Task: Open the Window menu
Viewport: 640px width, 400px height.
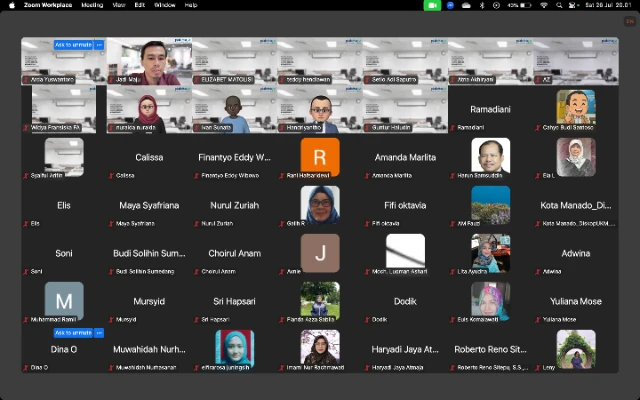Action: [x=165, y=5]
